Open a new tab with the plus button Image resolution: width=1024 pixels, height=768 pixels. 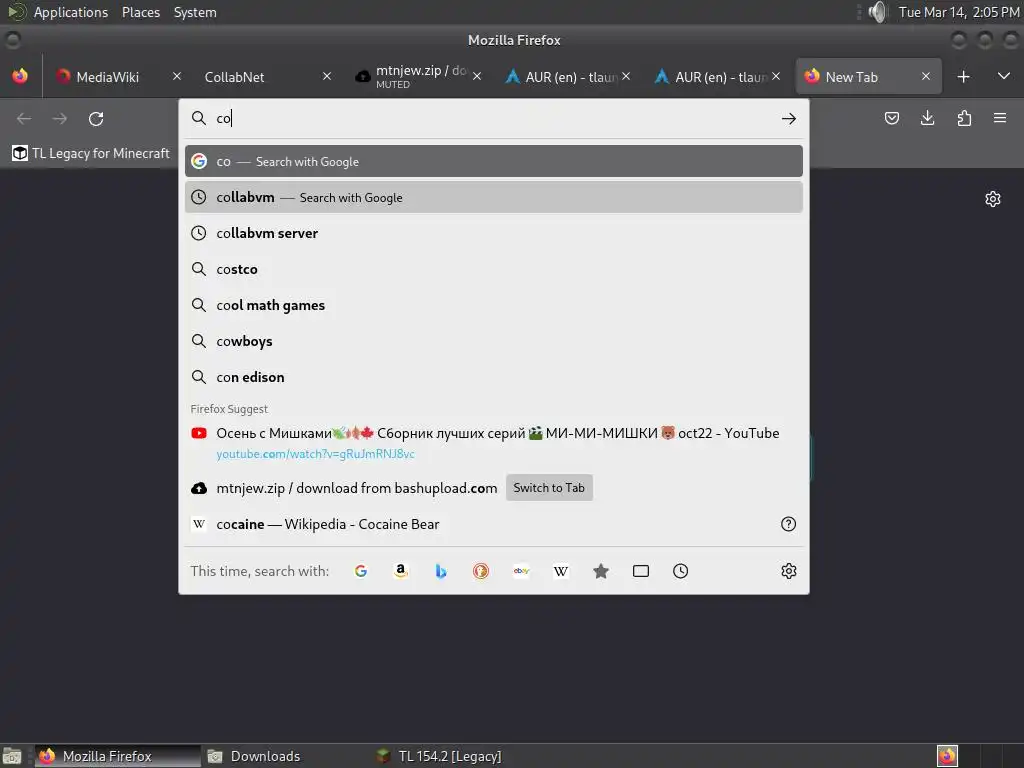(x=963, y=76)
